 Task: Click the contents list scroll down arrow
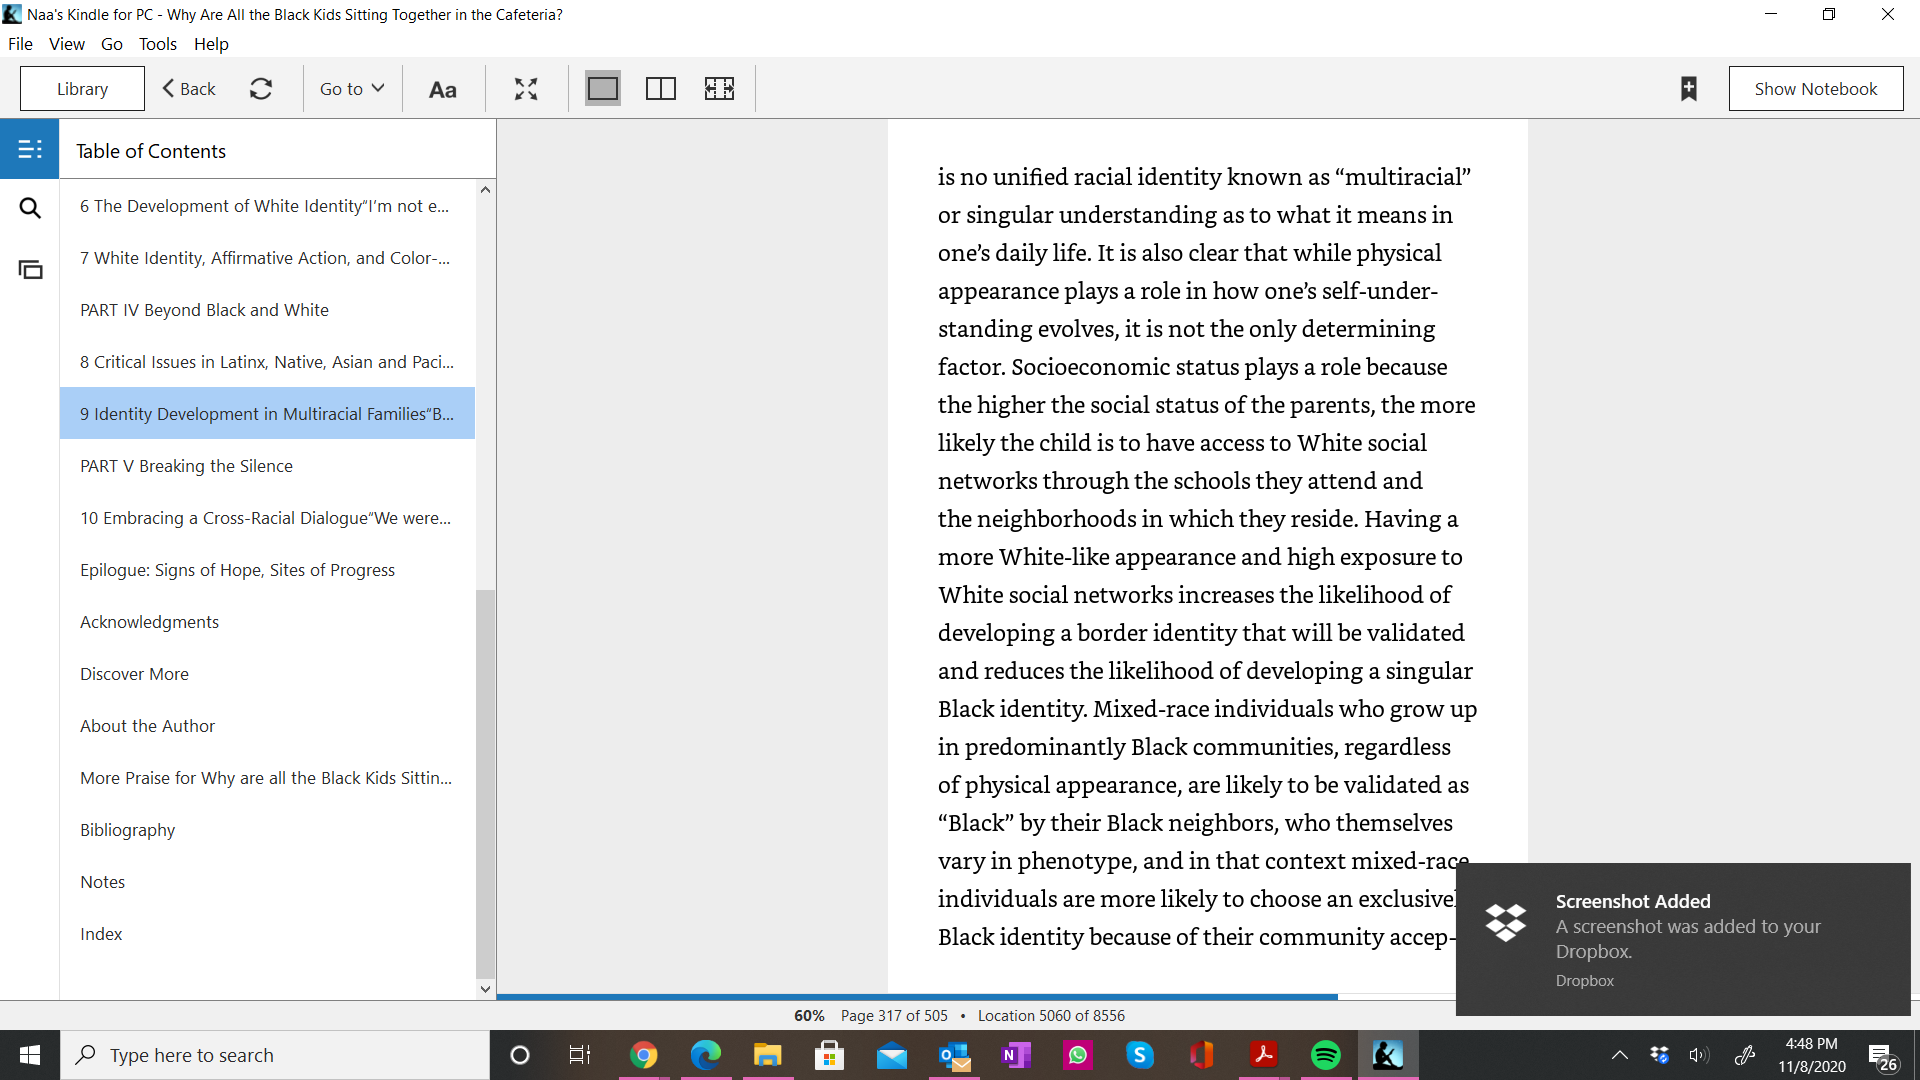(x=485, y=989)
